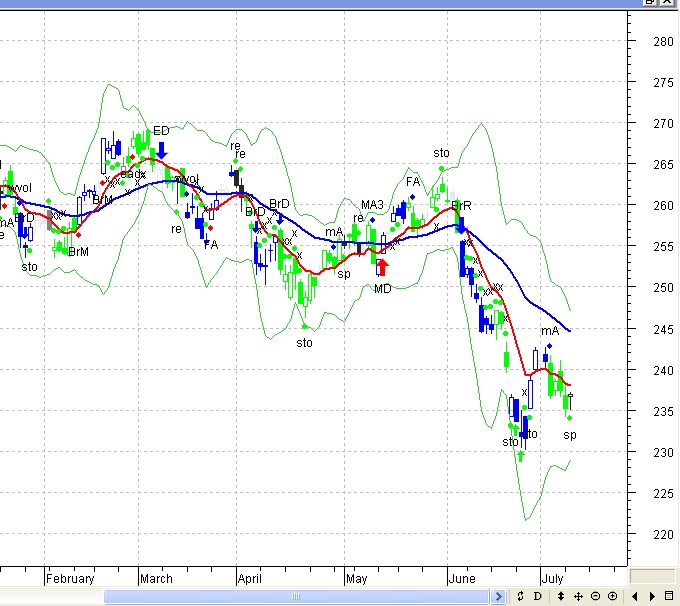Viewport: 680px width, 606px height.
Task: Click the blue down arrow under ED
Action: pyautogui.click(x=162, y=150)
